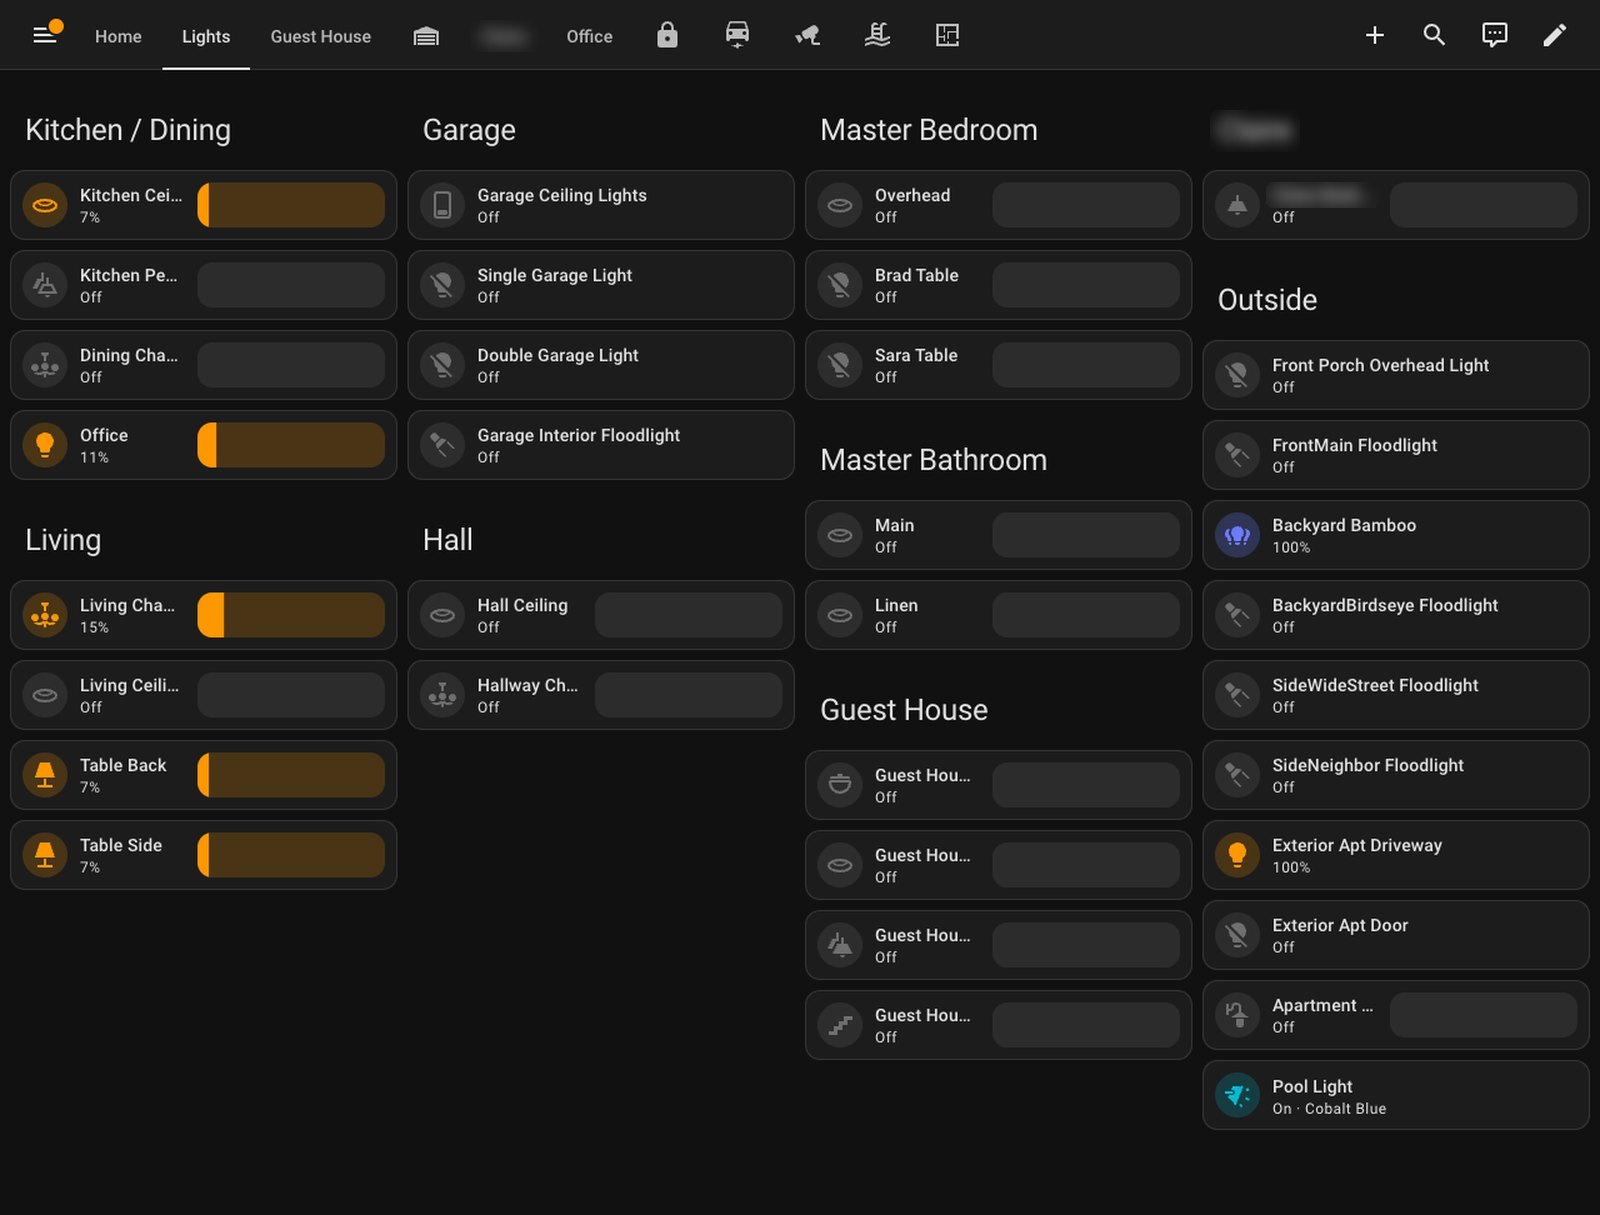Image resolution: width=1600 pixels, height=1215 pixels.
Task: Toggle the Kitchen Ceiling light icon
Action: (45, 205)
